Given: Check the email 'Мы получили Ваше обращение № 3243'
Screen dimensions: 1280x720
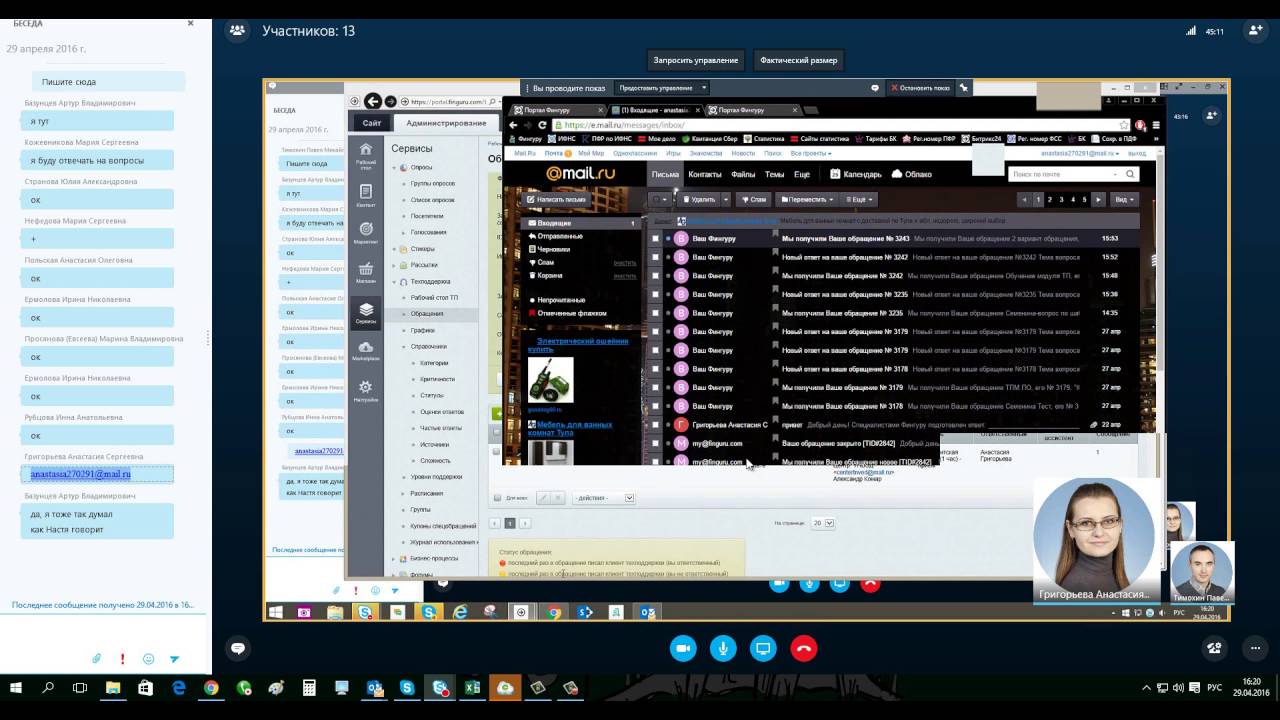Looking at the screenshot, I should tap(656, 239).
